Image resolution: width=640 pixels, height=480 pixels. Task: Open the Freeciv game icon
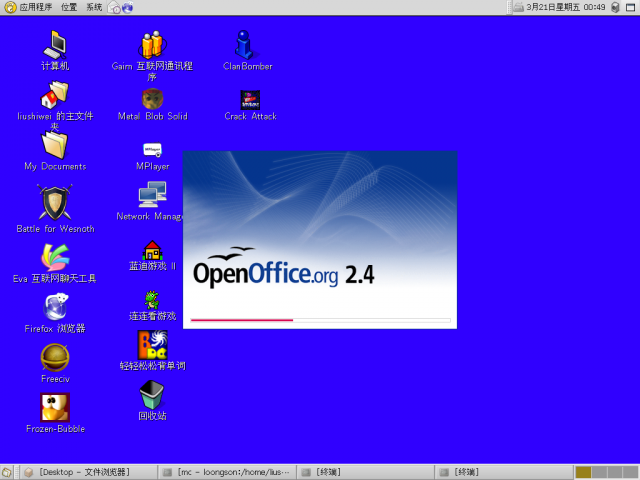[55, 357]
